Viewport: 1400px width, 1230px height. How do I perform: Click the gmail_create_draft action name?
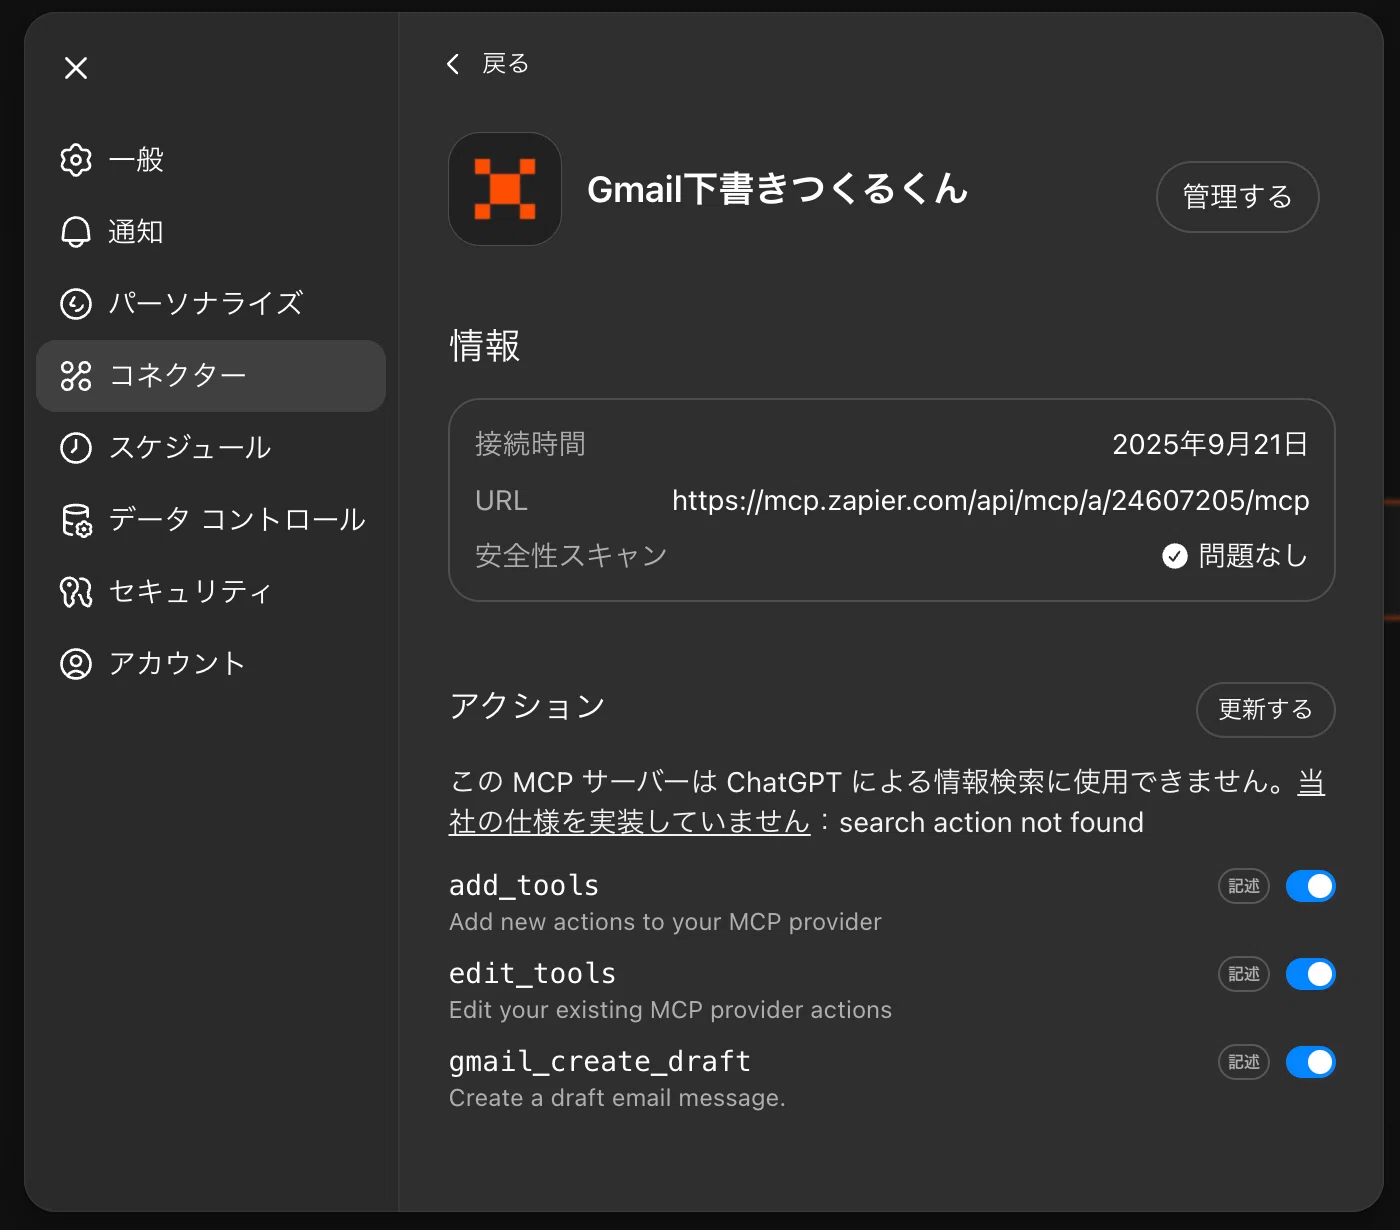[600, 1061]
